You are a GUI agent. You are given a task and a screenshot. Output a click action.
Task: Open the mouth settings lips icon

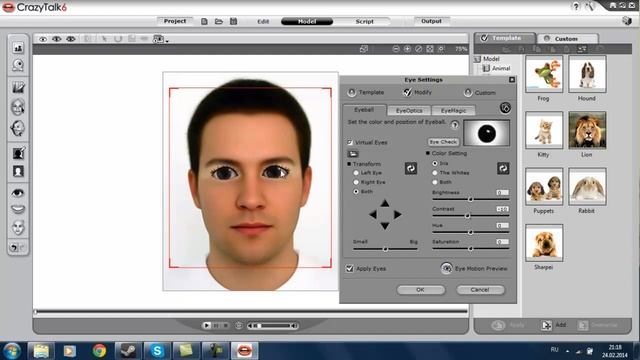tap(18, 209)
